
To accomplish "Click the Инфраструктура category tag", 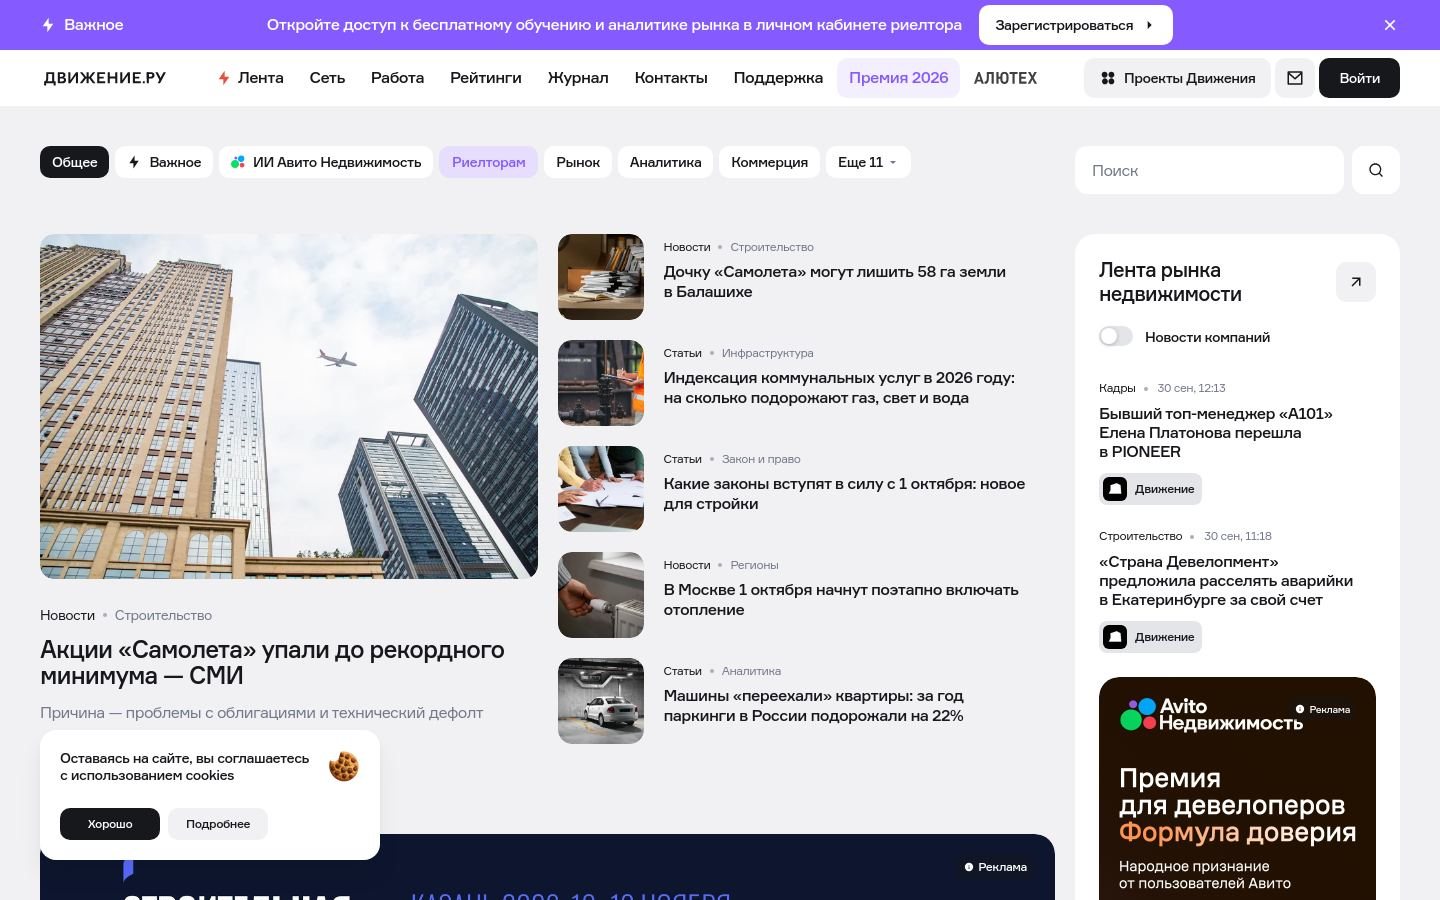I will (767, 353).
